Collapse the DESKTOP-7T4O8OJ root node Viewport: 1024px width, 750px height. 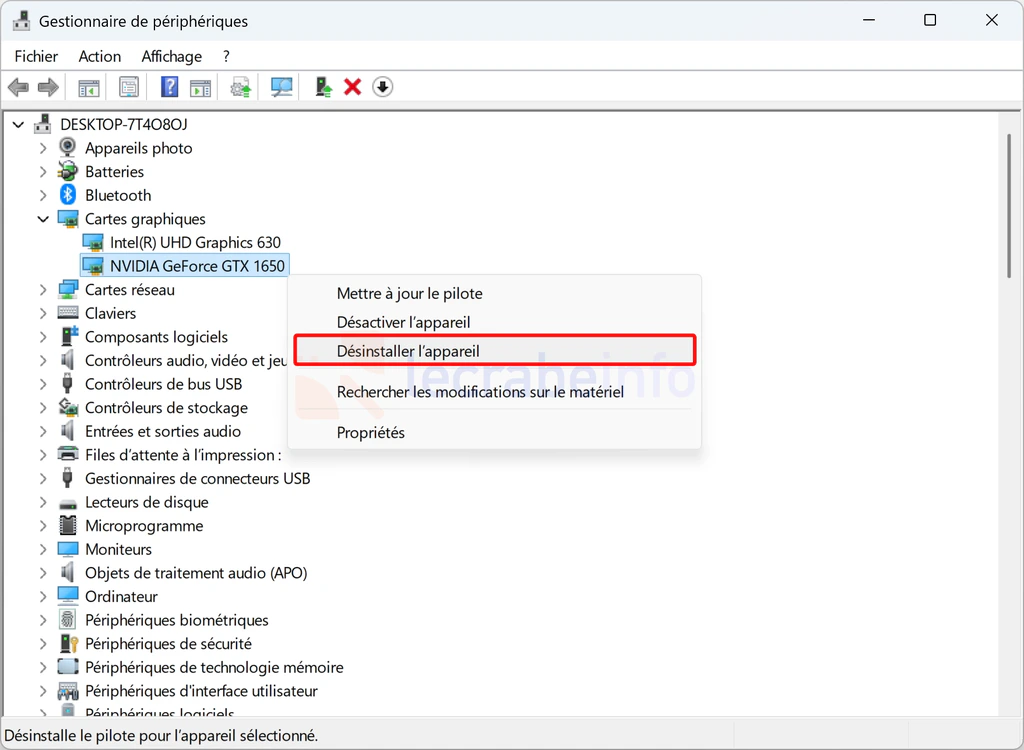(18, 124)
